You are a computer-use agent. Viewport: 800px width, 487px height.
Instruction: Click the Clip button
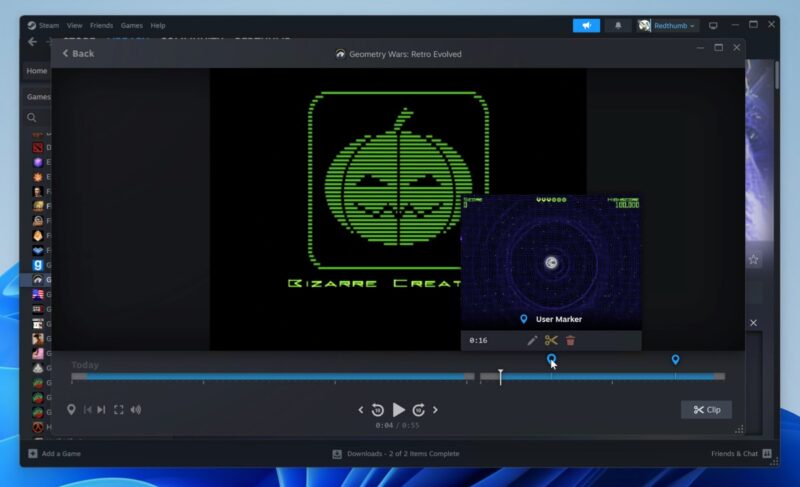707,409
